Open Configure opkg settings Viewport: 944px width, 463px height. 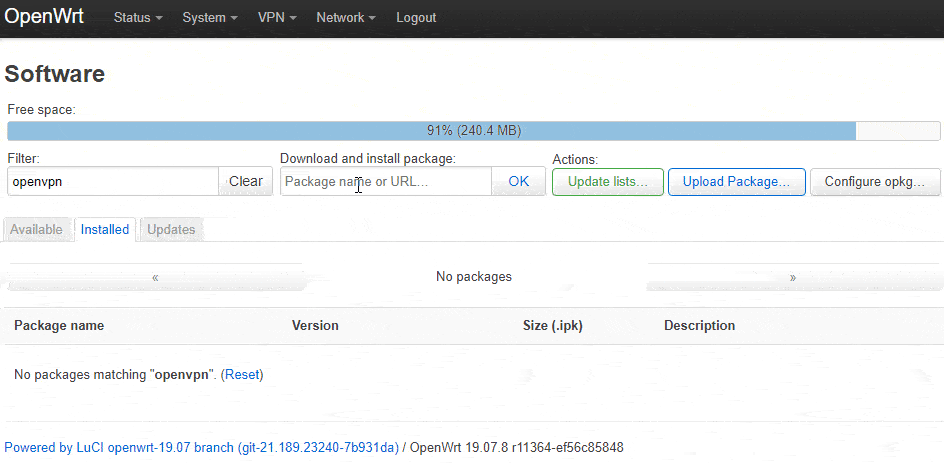pyautogui.click(x=875, y=182)
